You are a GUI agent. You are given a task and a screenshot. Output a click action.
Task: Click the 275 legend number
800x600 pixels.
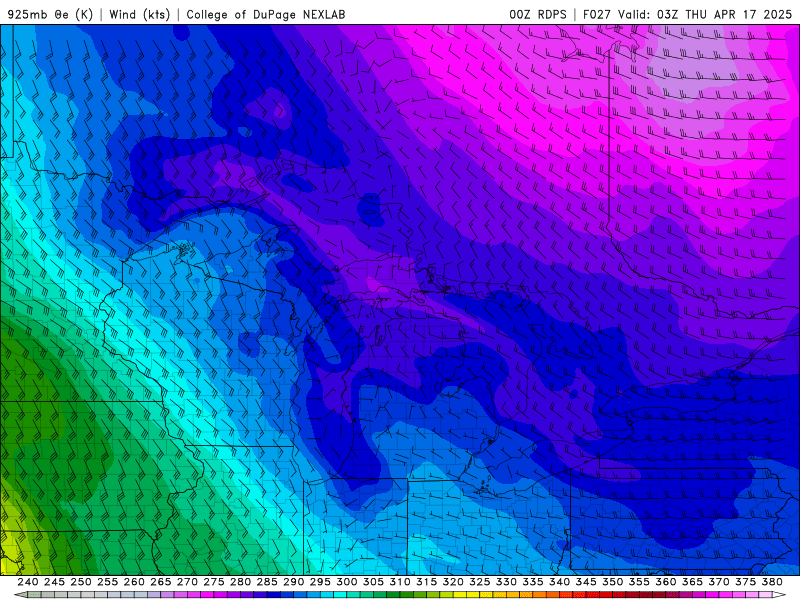pos(214,582)
